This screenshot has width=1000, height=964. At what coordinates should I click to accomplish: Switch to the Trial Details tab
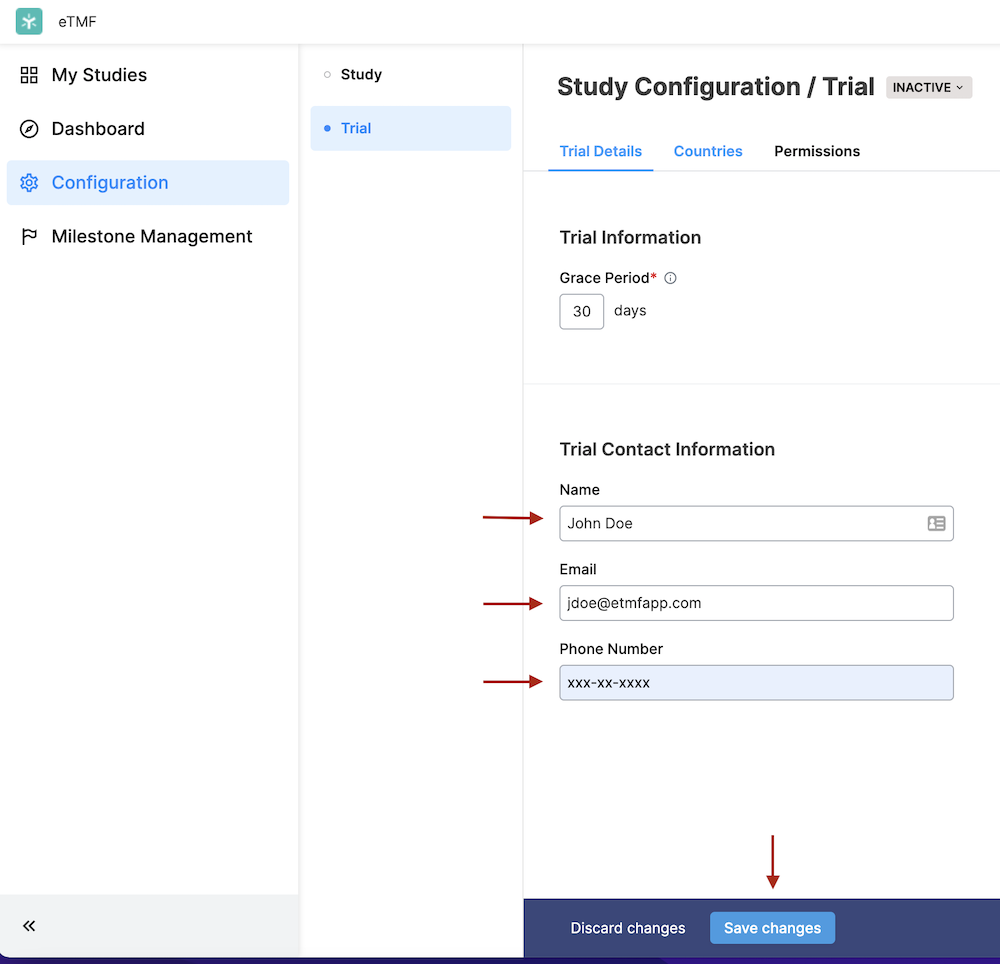(600, 152)
